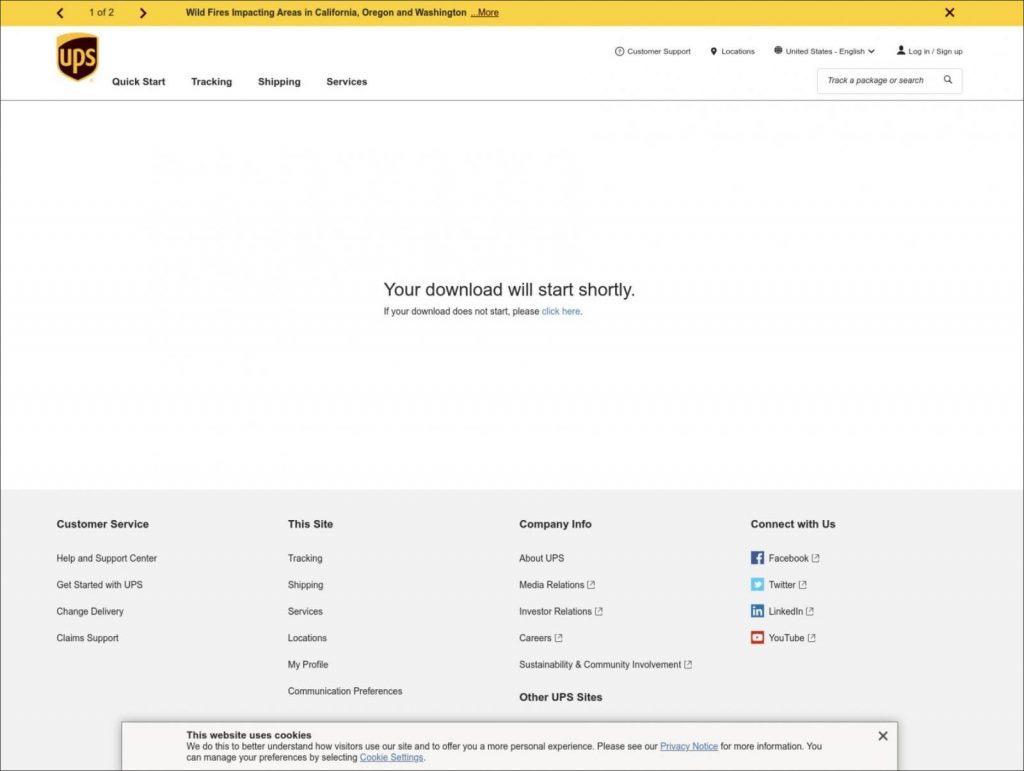Open Communication Preferences footer link

(345, 691)
